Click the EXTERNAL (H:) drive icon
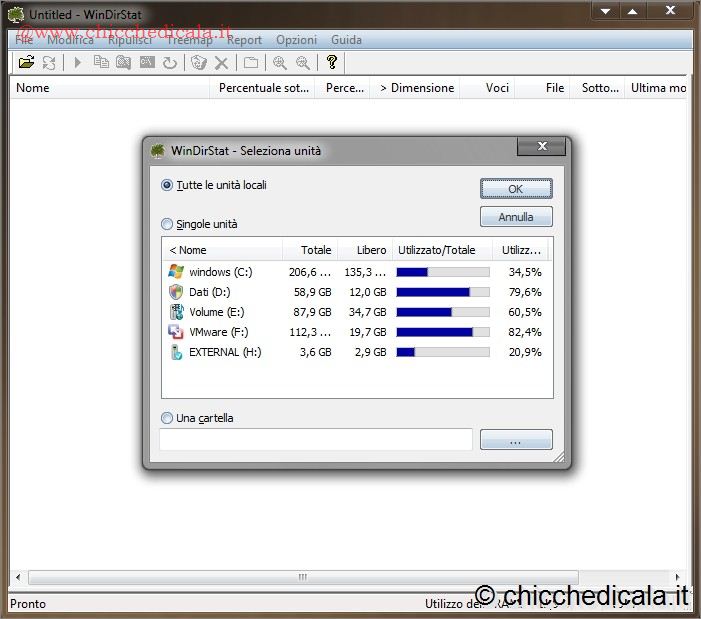The image size is (701, 619). click(176, 352)
